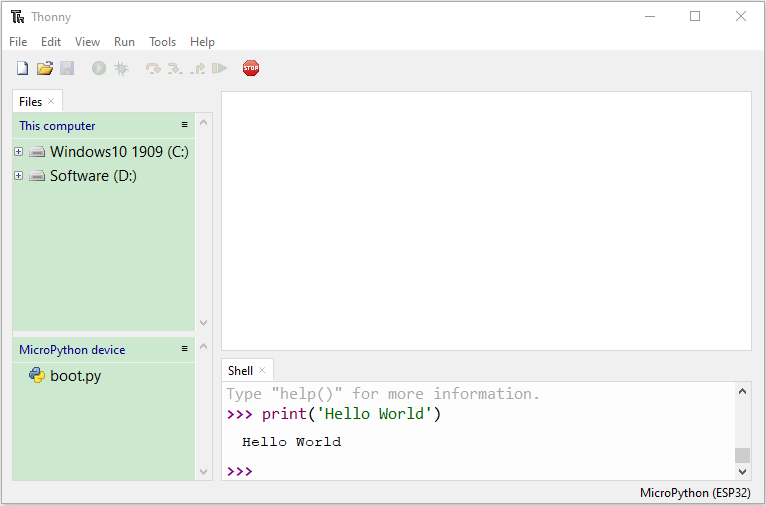Expand the Software (D:) drive node

pyautogui.click(x=19, y=175)
